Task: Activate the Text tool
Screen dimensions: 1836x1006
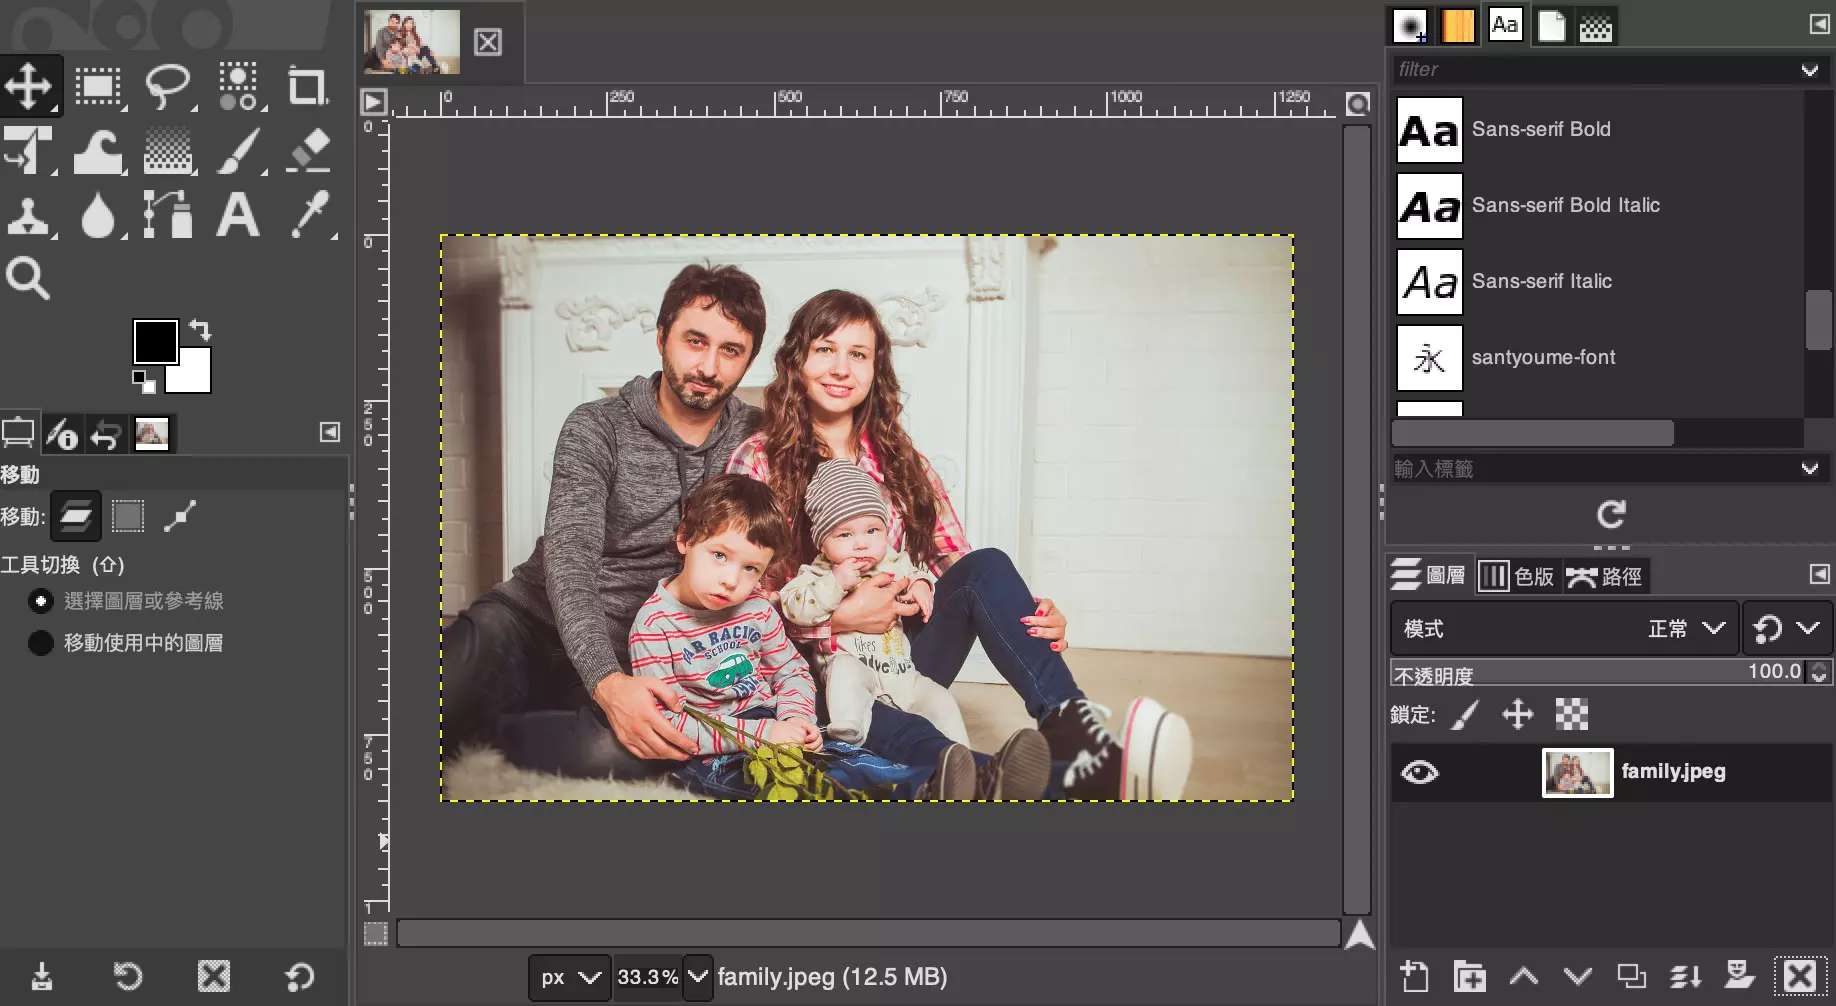Action: (239, 217)
